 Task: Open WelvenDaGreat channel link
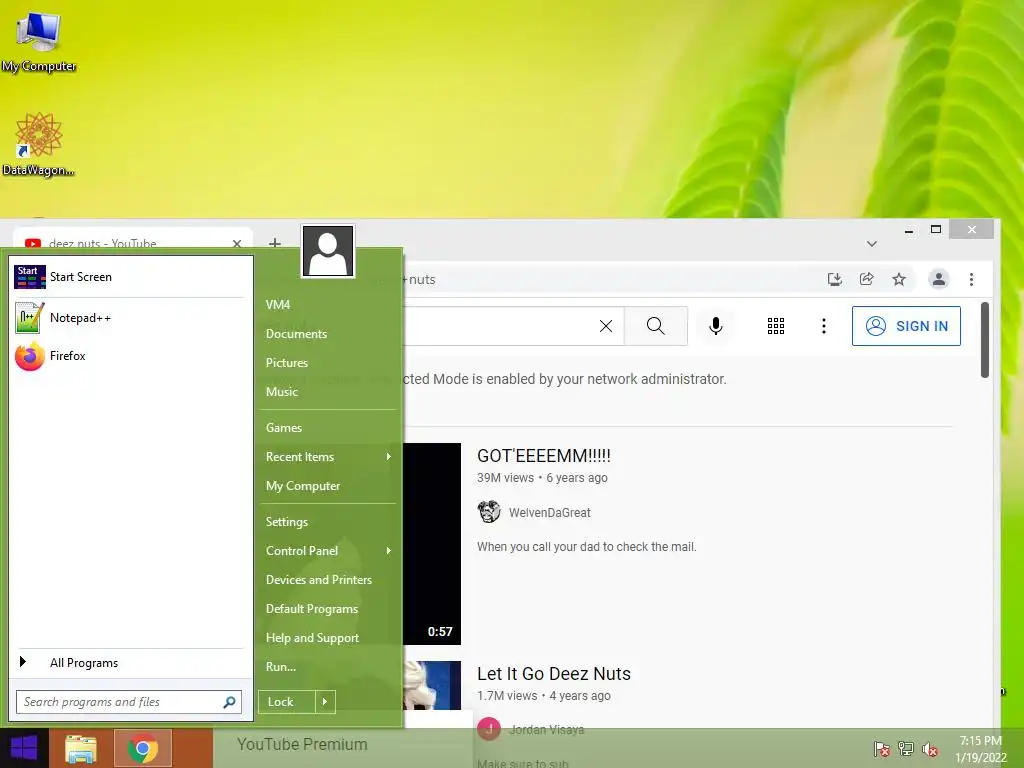pyautogui.click(x=550, y=513)
